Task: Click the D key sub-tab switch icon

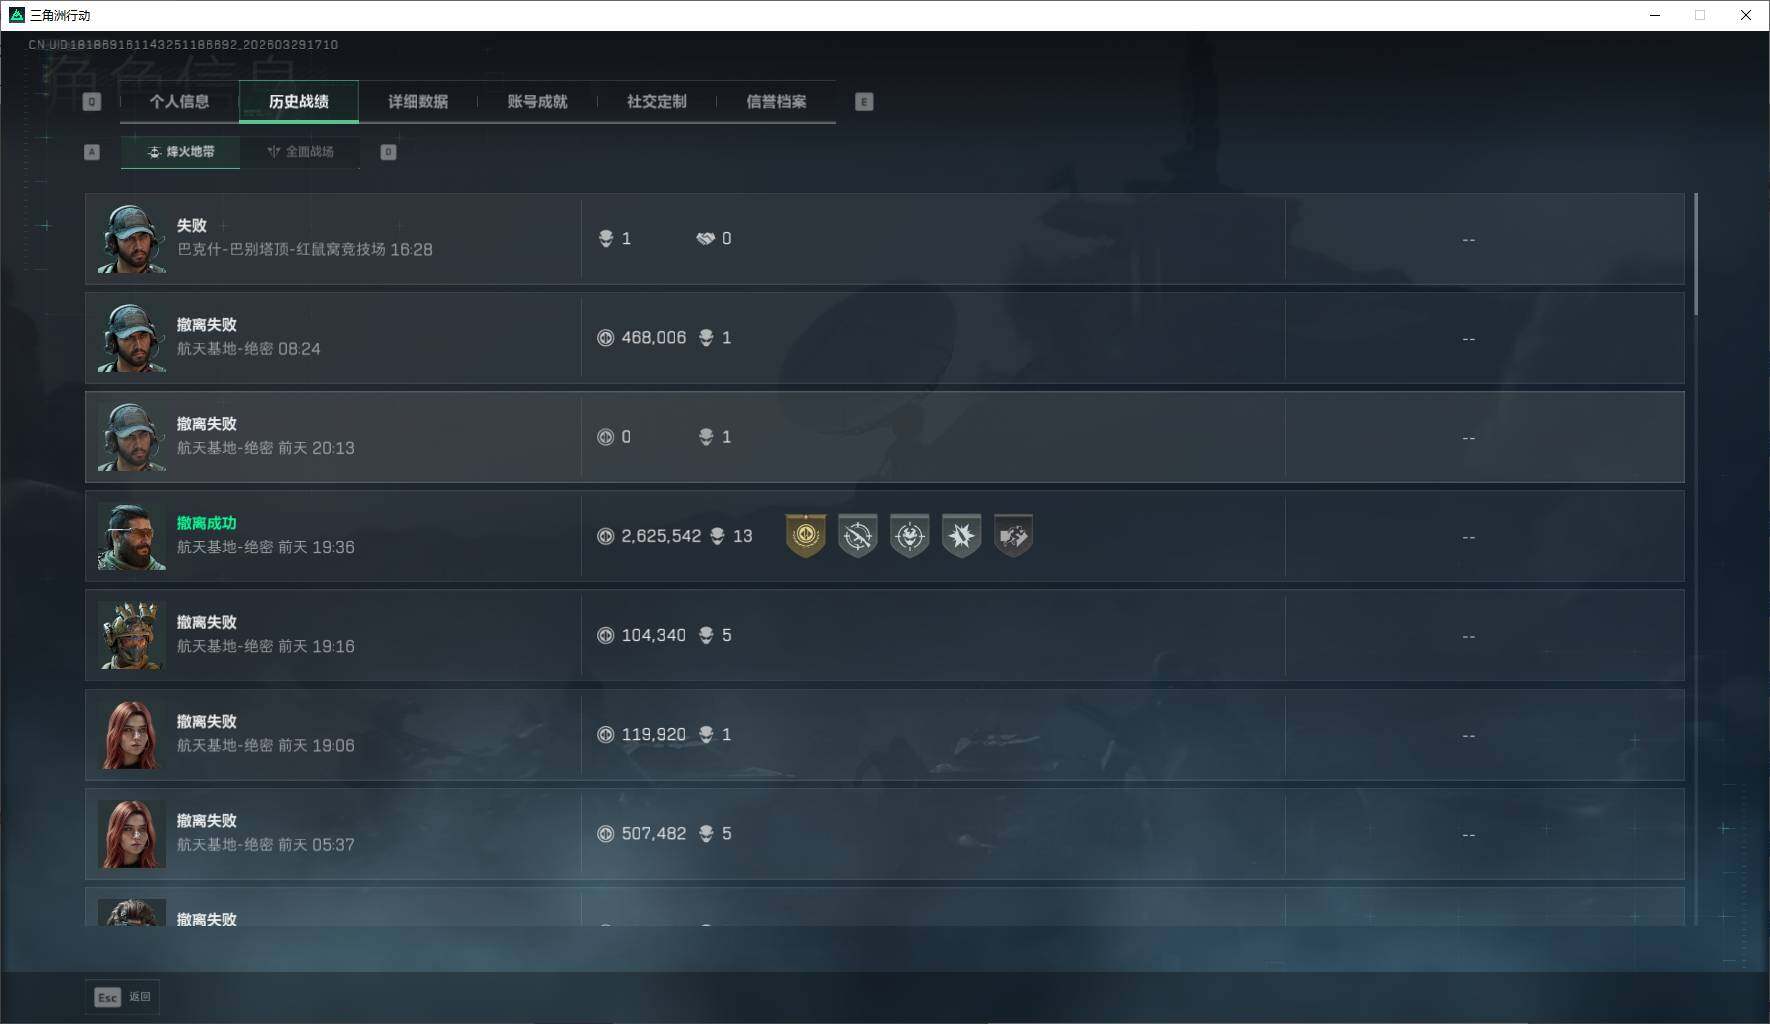Action: pyautogui.click(x=388, y=152)
